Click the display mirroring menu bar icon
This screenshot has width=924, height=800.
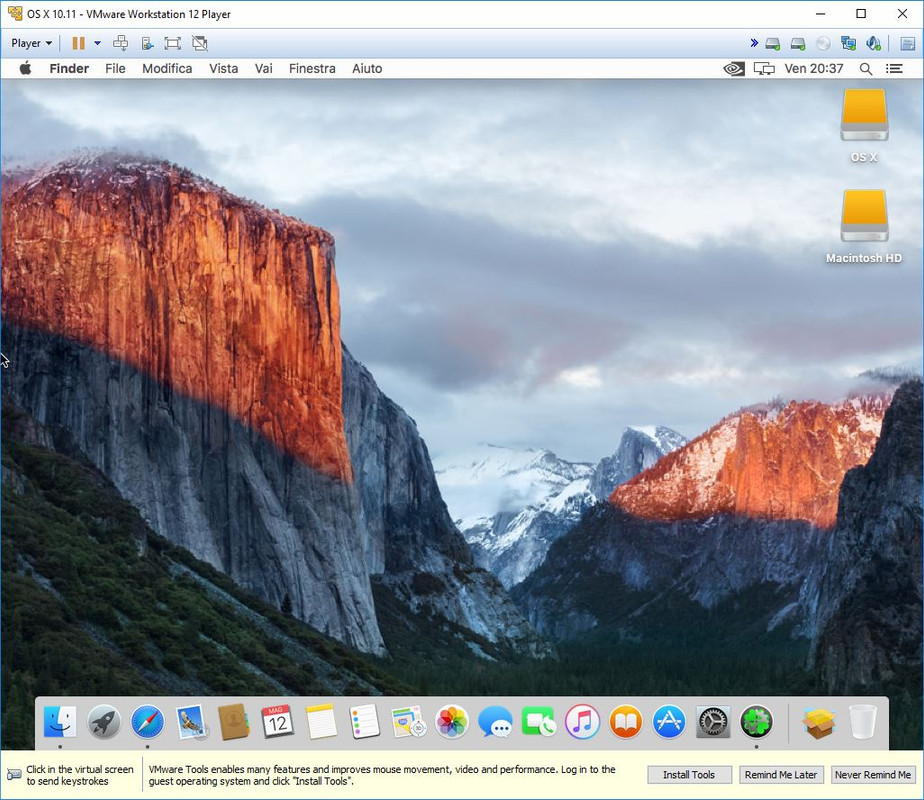(764, 69)
